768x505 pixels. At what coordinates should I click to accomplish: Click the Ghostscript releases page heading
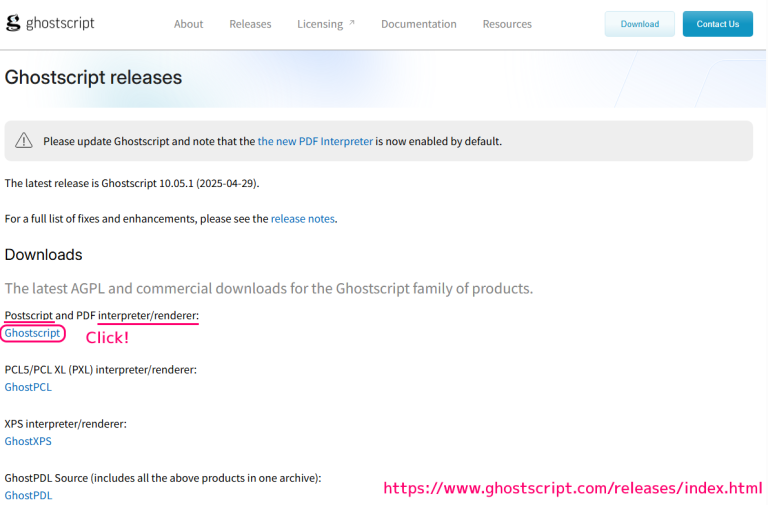pos(93,77)
